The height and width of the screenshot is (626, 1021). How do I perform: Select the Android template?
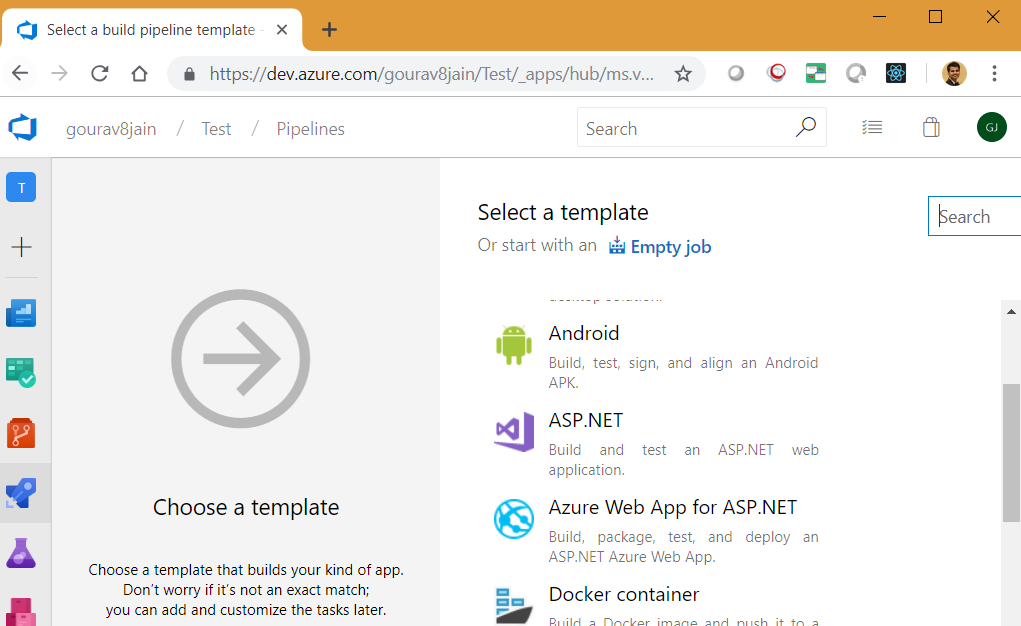pos(584,334)
